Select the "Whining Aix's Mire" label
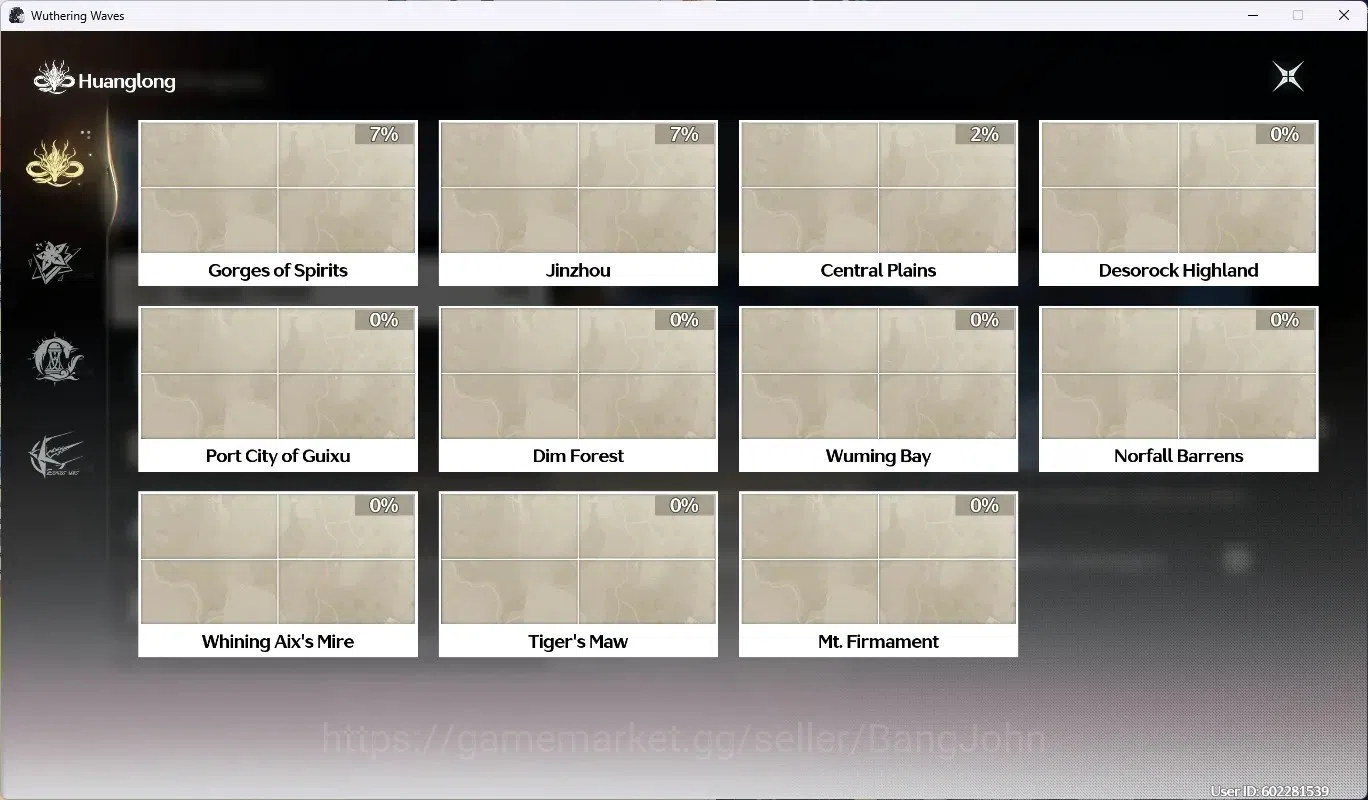The height and width of the screenshot is (800, 1368). pos(278,641)
